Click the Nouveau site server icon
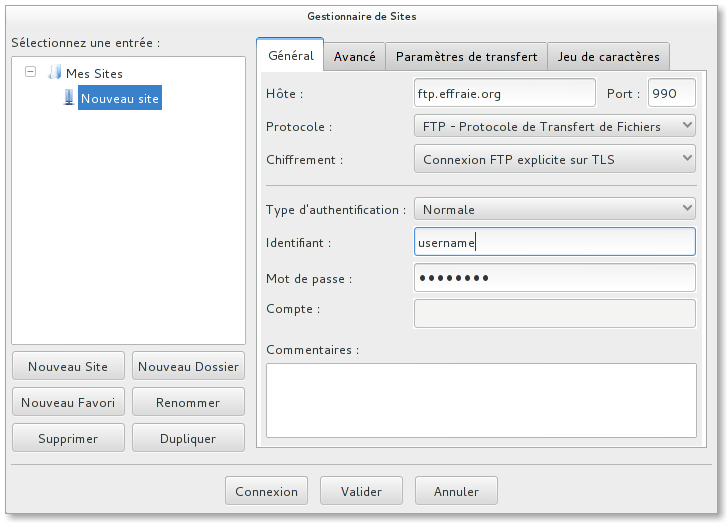 [68, 98]
